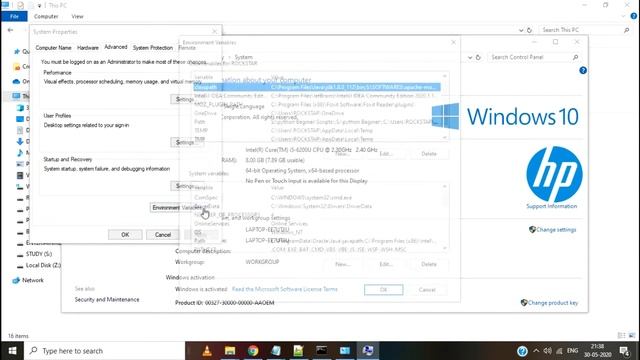Switch to System Protection tab

(153, 48)
